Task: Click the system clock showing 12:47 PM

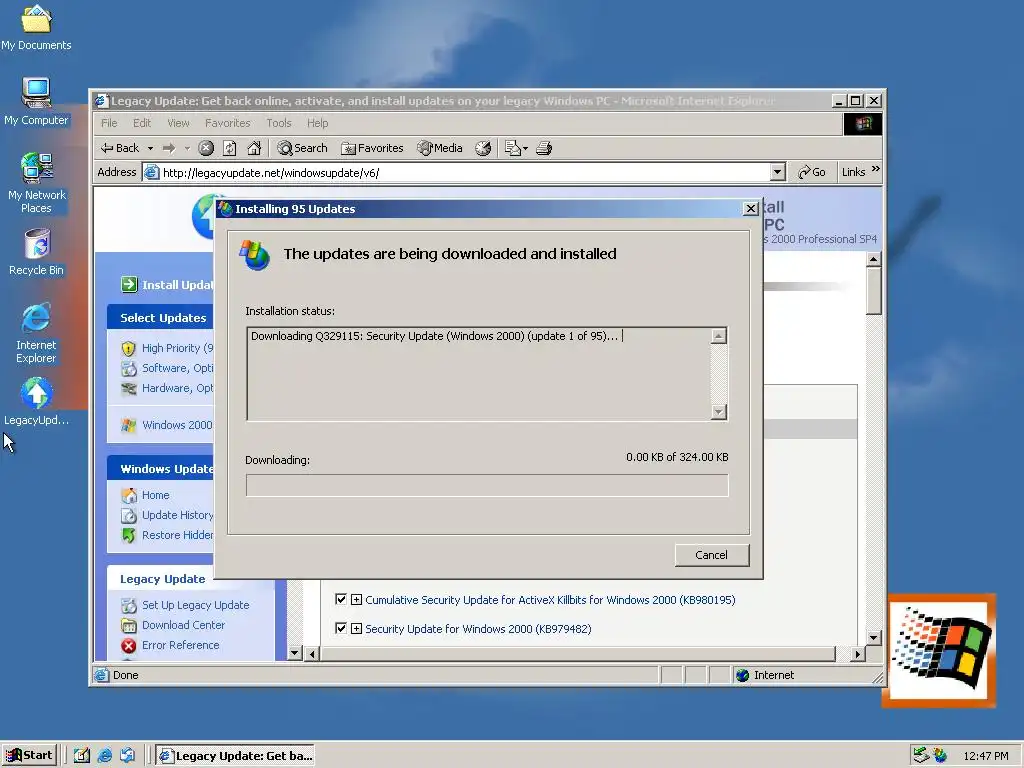Action: coord(985,756)
